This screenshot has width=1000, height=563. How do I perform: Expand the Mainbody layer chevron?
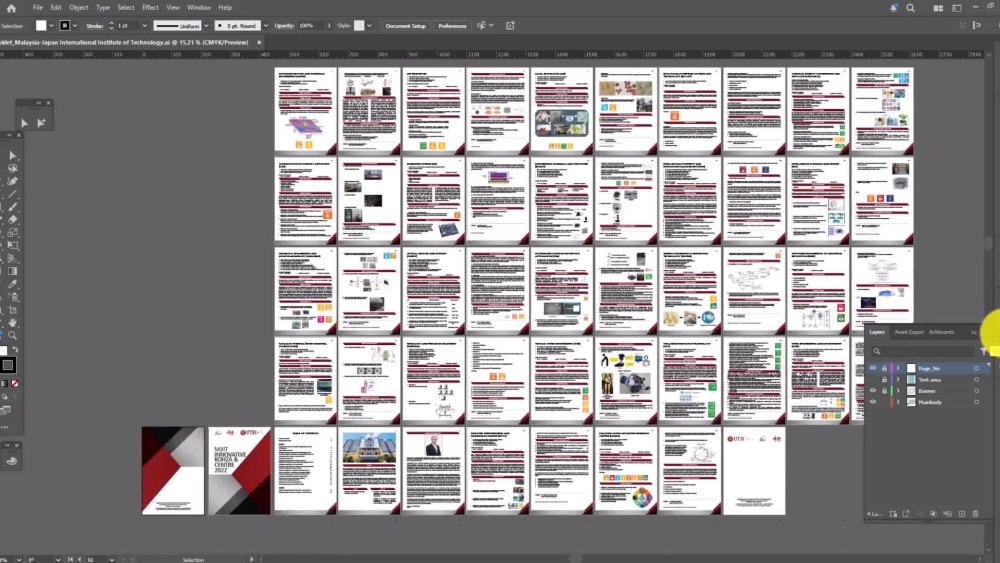[x=899, y=402]
